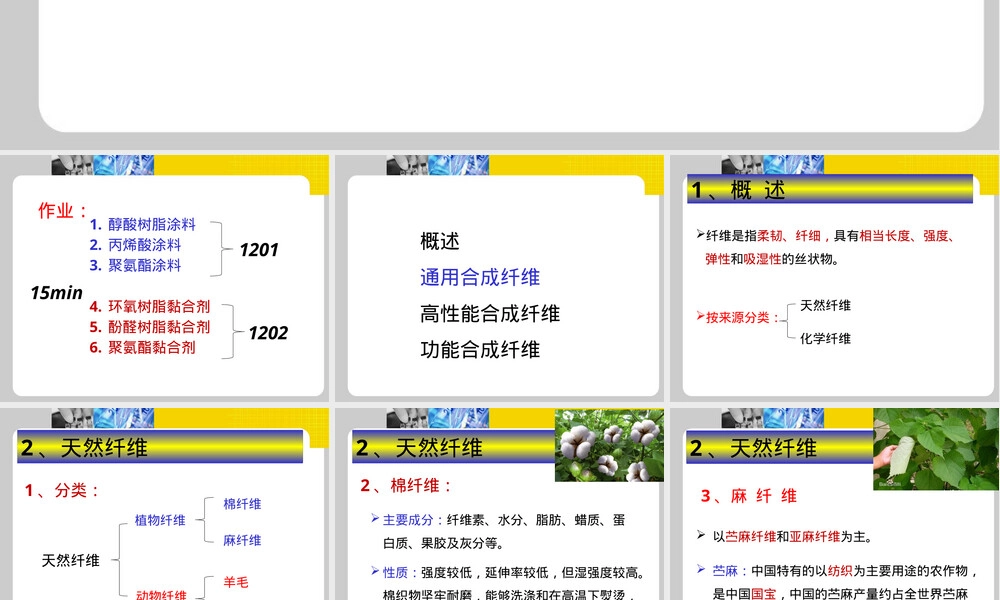Image resolution: width=1000 pixels, height=600 pixels.
Task: Click the text 酚醛树脂黏合剂
Action: (159, 327)
